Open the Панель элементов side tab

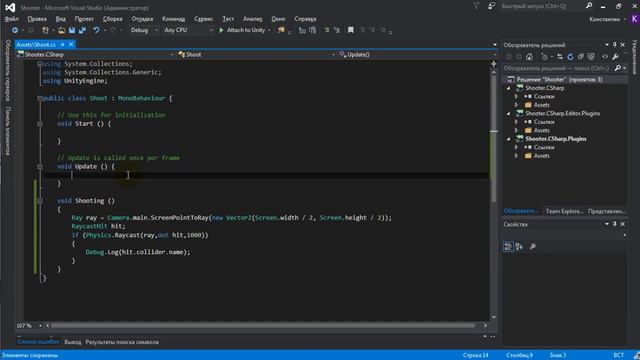pos(7,131)
